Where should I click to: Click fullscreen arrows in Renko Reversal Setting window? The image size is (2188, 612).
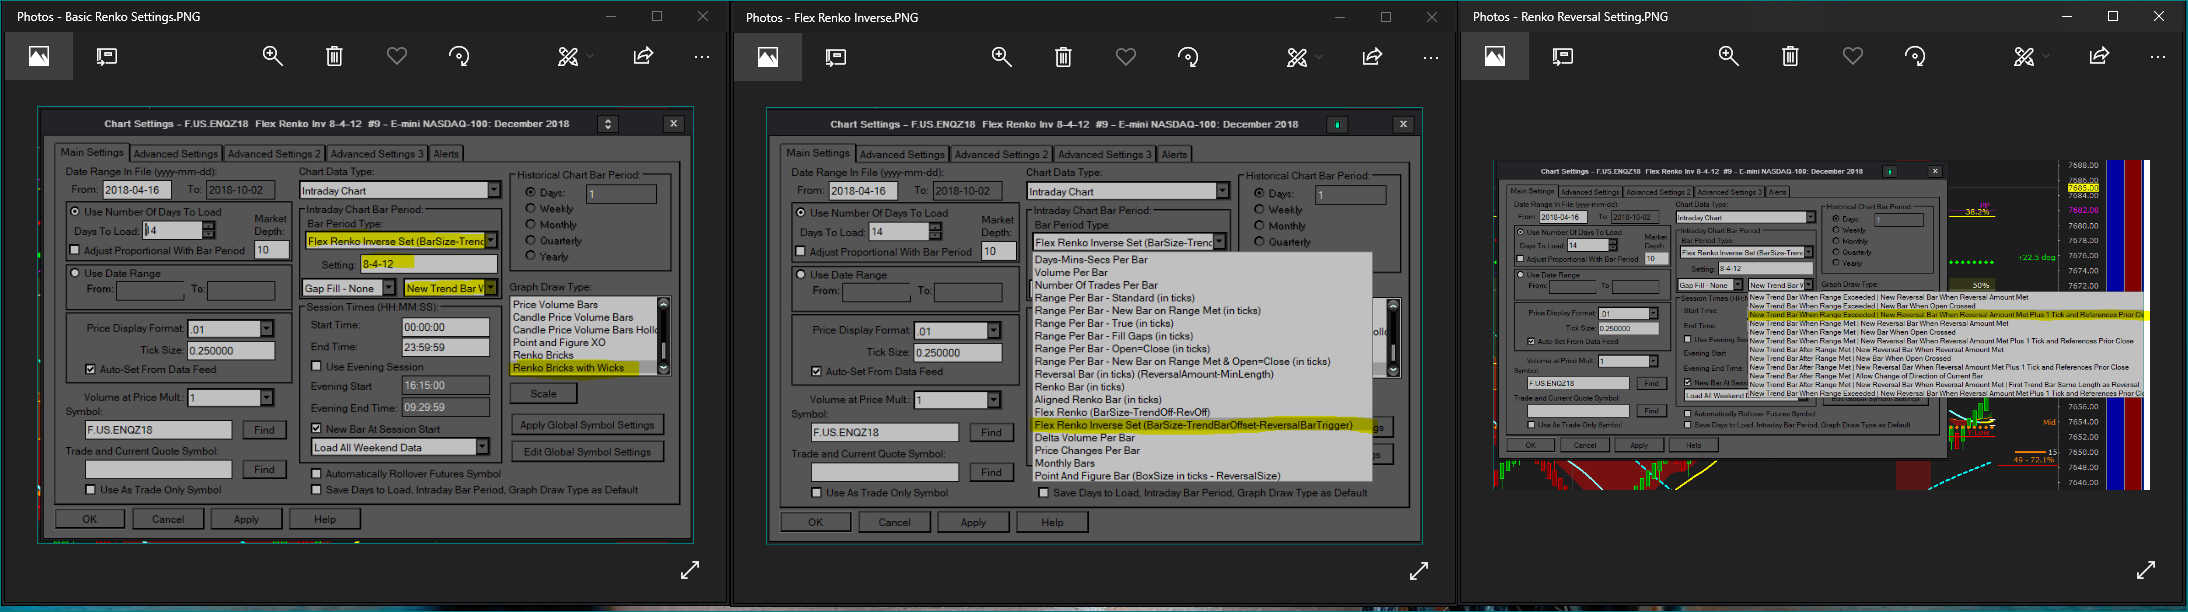tap(2146, 570)
